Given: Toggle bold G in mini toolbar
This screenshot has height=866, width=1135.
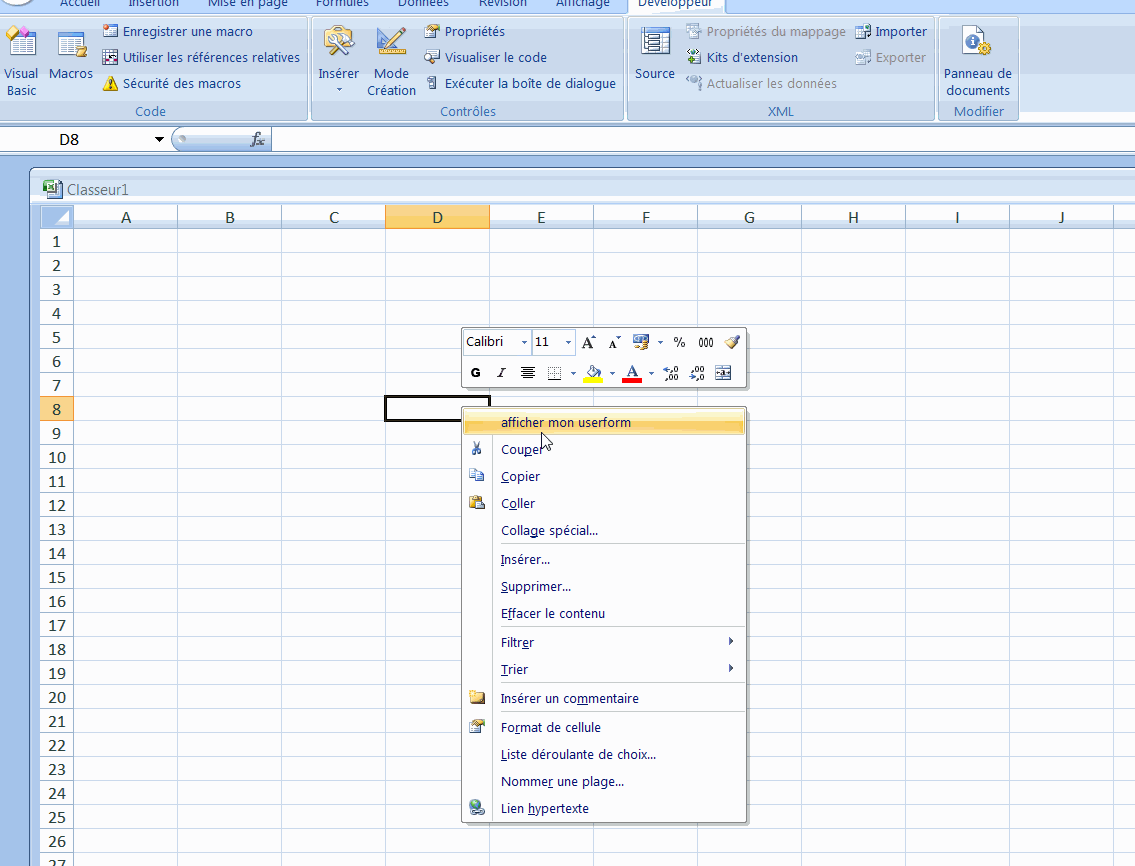Looking at the screenshot, I should pos(476,373).
